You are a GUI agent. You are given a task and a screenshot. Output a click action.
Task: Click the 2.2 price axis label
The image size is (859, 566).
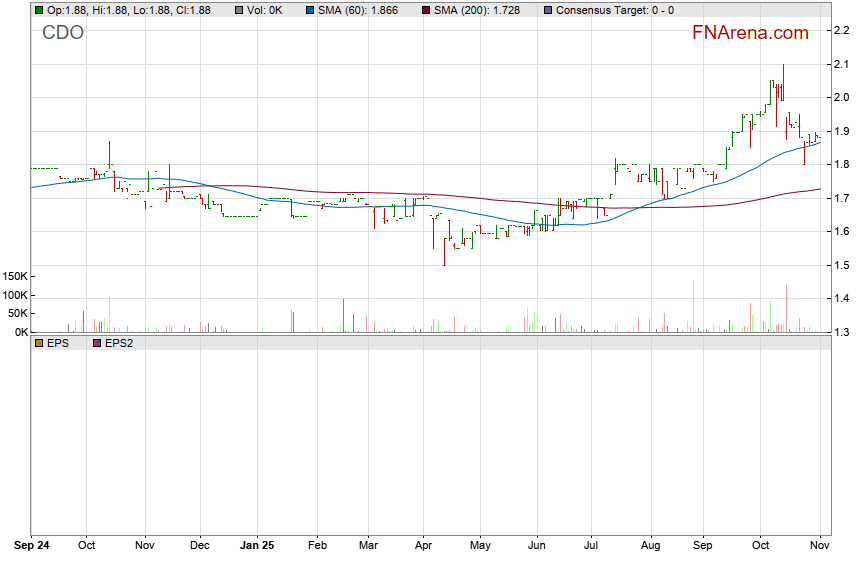click(x=841, y=31)
